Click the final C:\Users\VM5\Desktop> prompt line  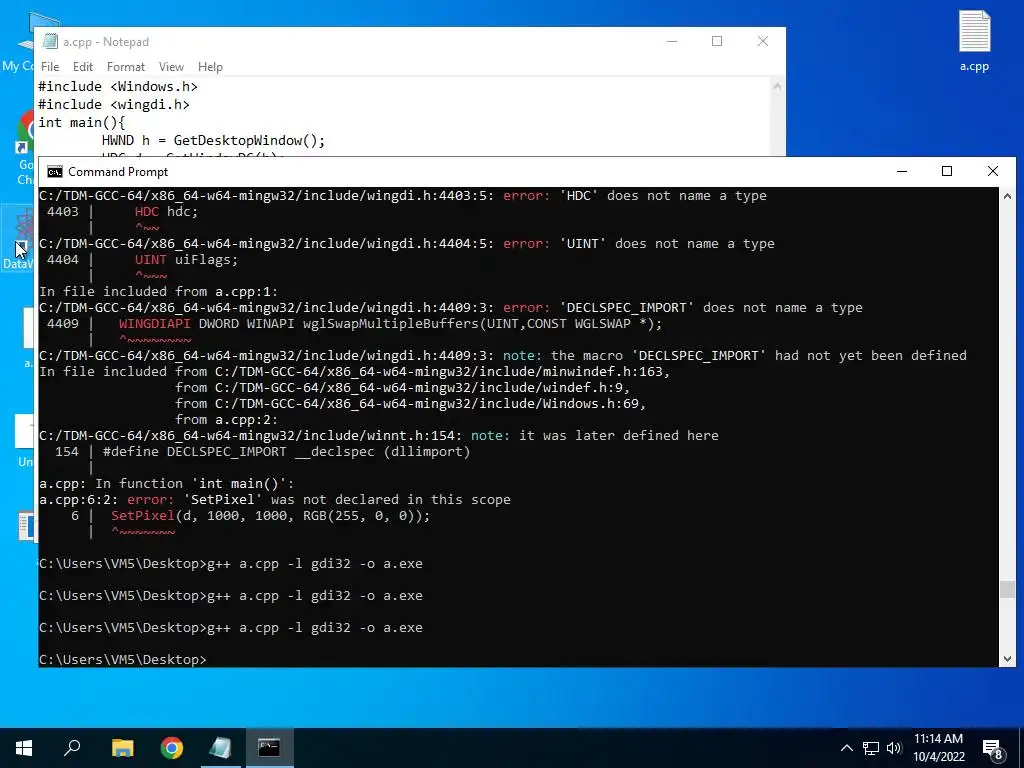[123, 659]
